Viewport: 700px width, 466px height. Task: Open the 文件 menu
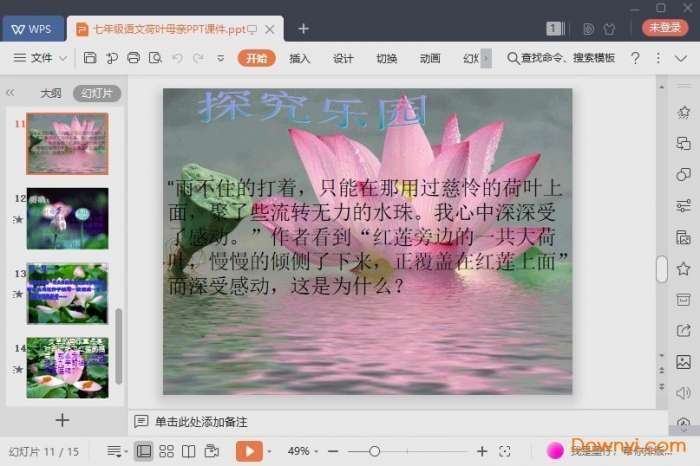33,58
